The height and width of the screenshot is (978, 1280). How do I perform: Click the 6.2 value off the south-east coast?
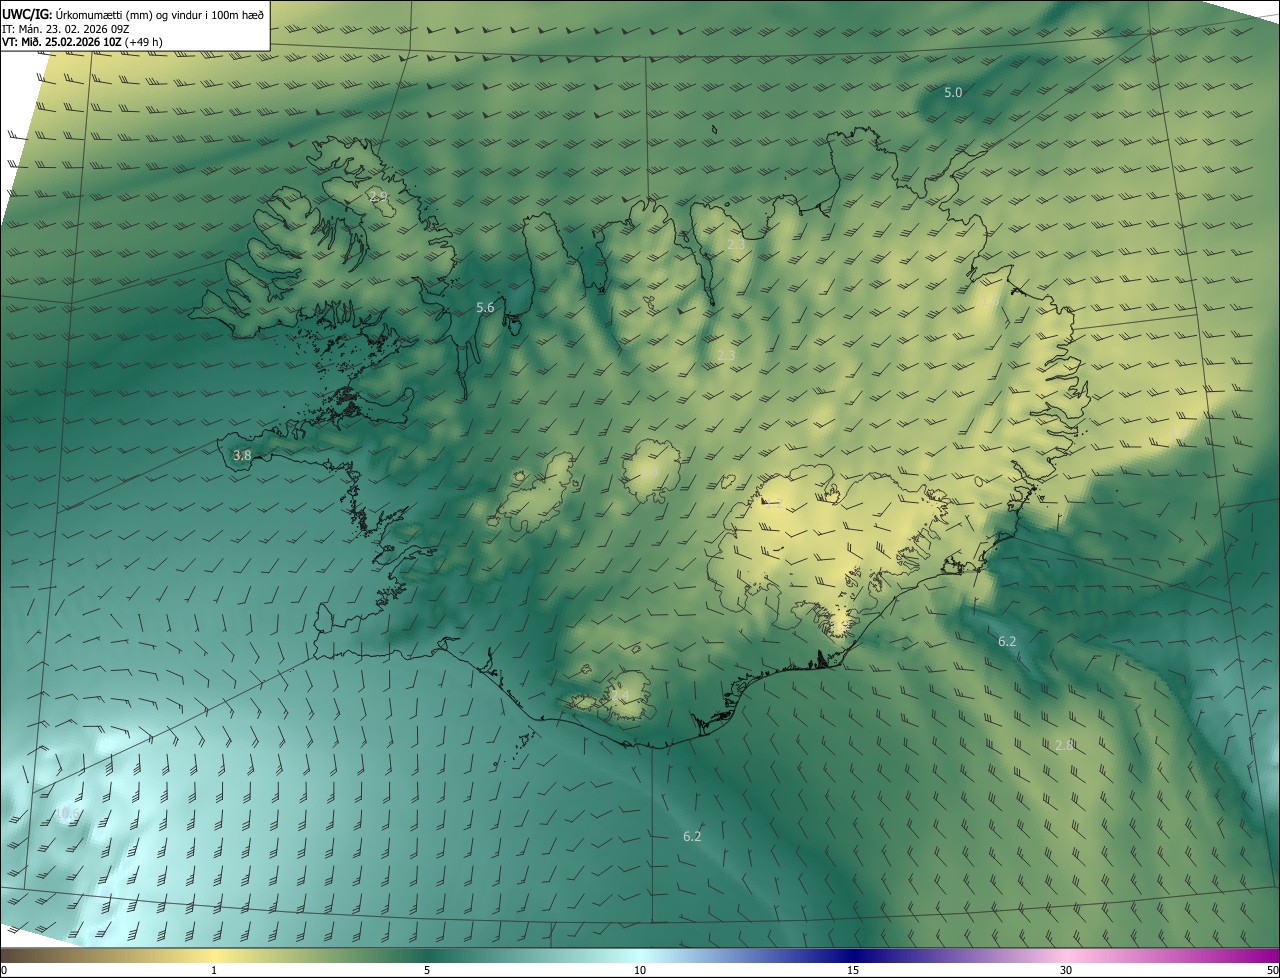click(x=1007, y=641)
